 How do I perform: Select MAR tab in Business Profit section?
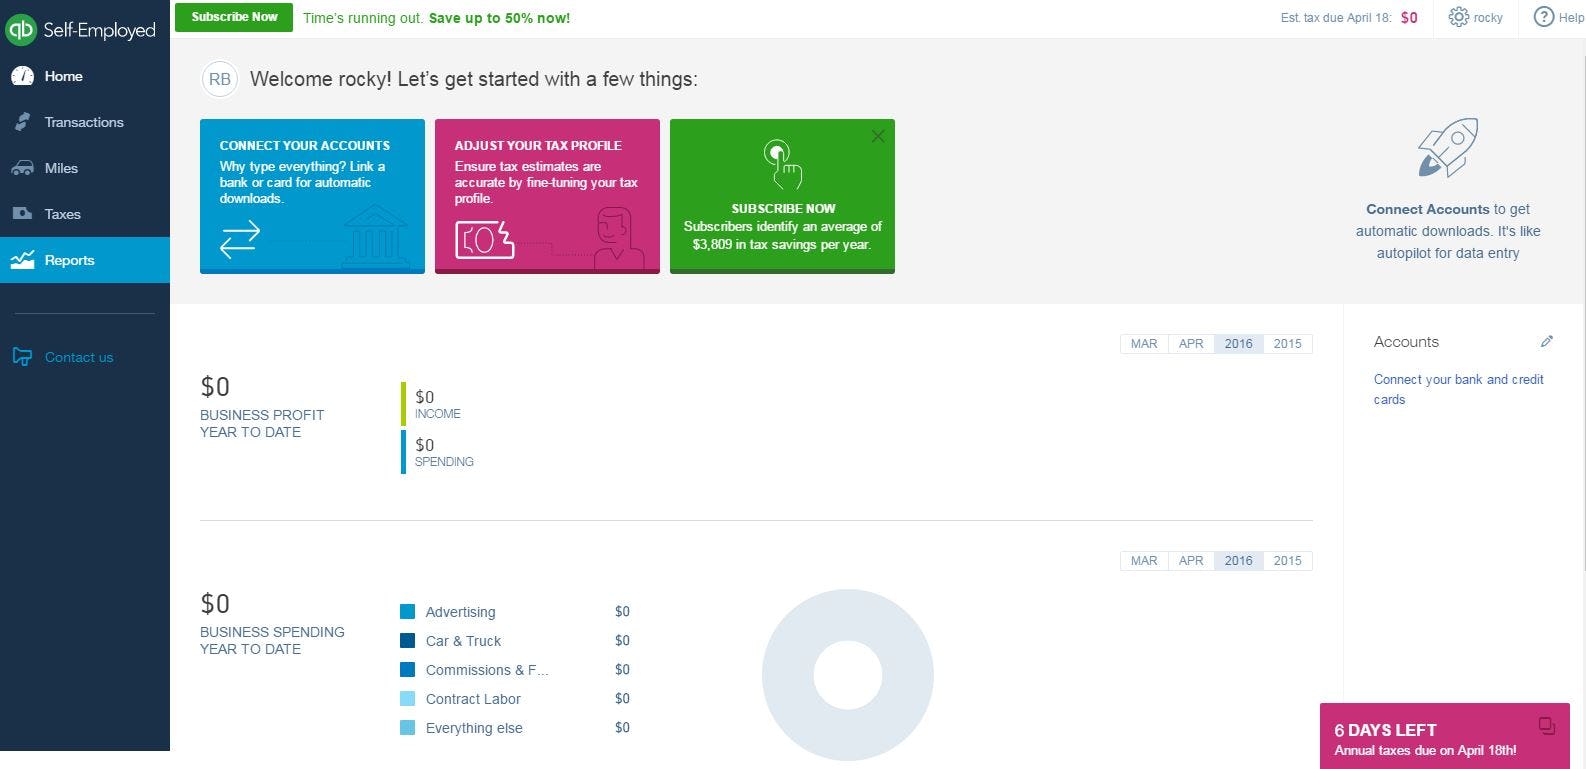[x=1144, y=344]
